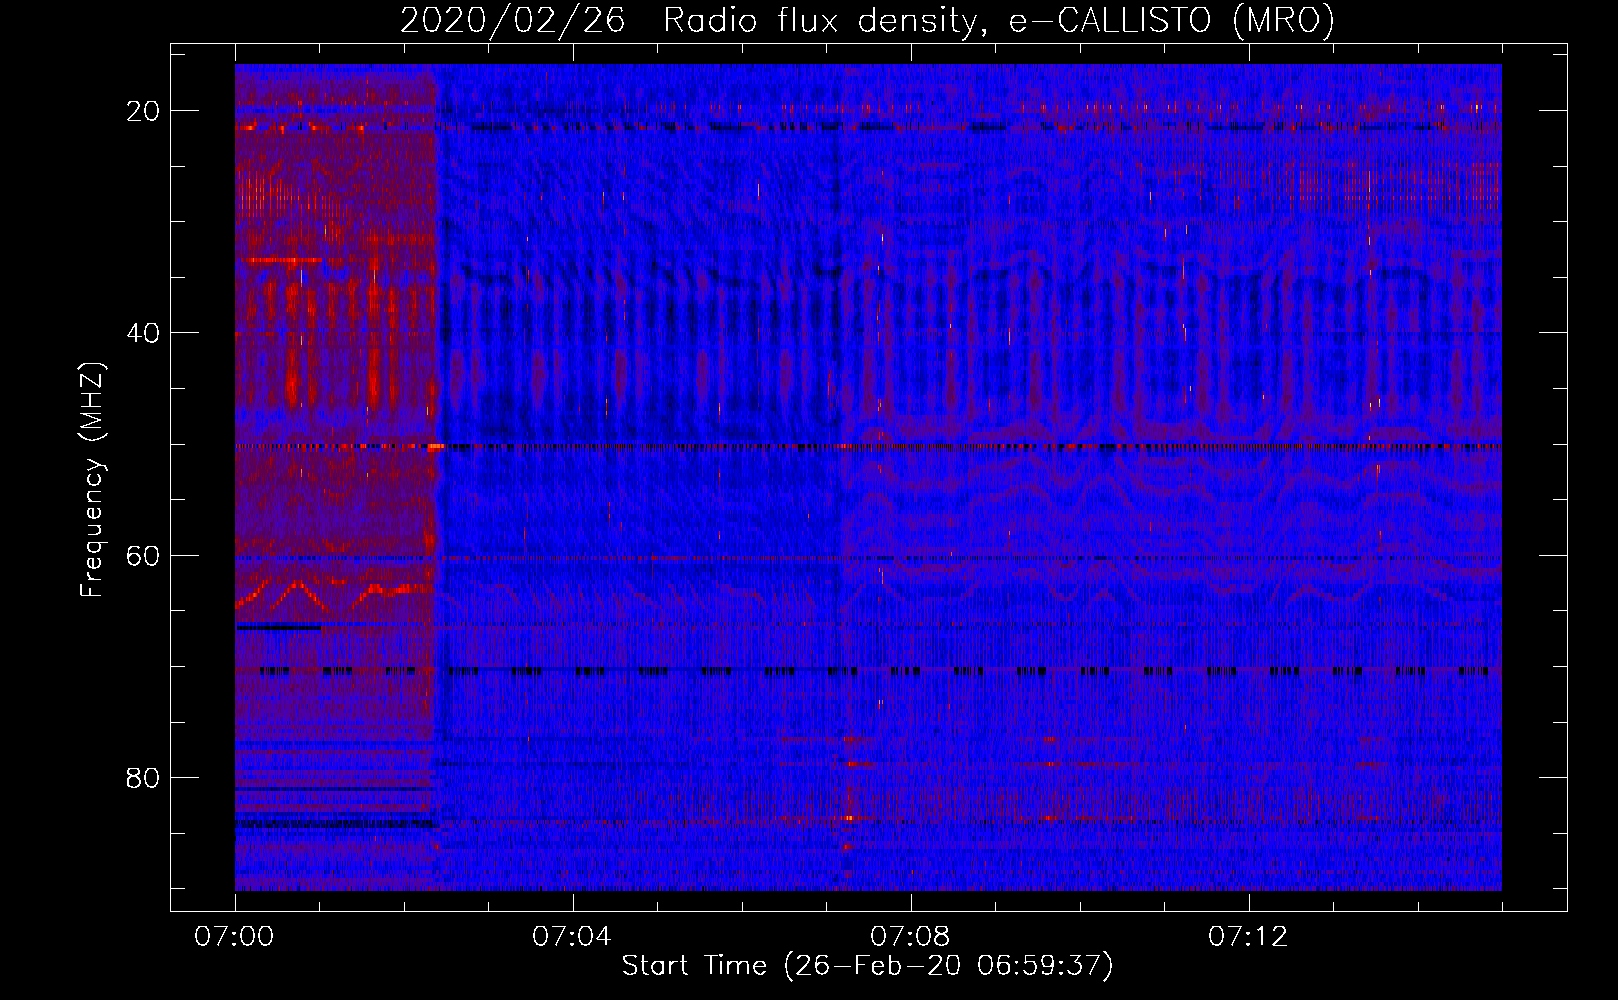This screenshot has height=1000, width=1618.
Task: Click the 20 MHz frequency tick label
Action: tap(144, 111)
